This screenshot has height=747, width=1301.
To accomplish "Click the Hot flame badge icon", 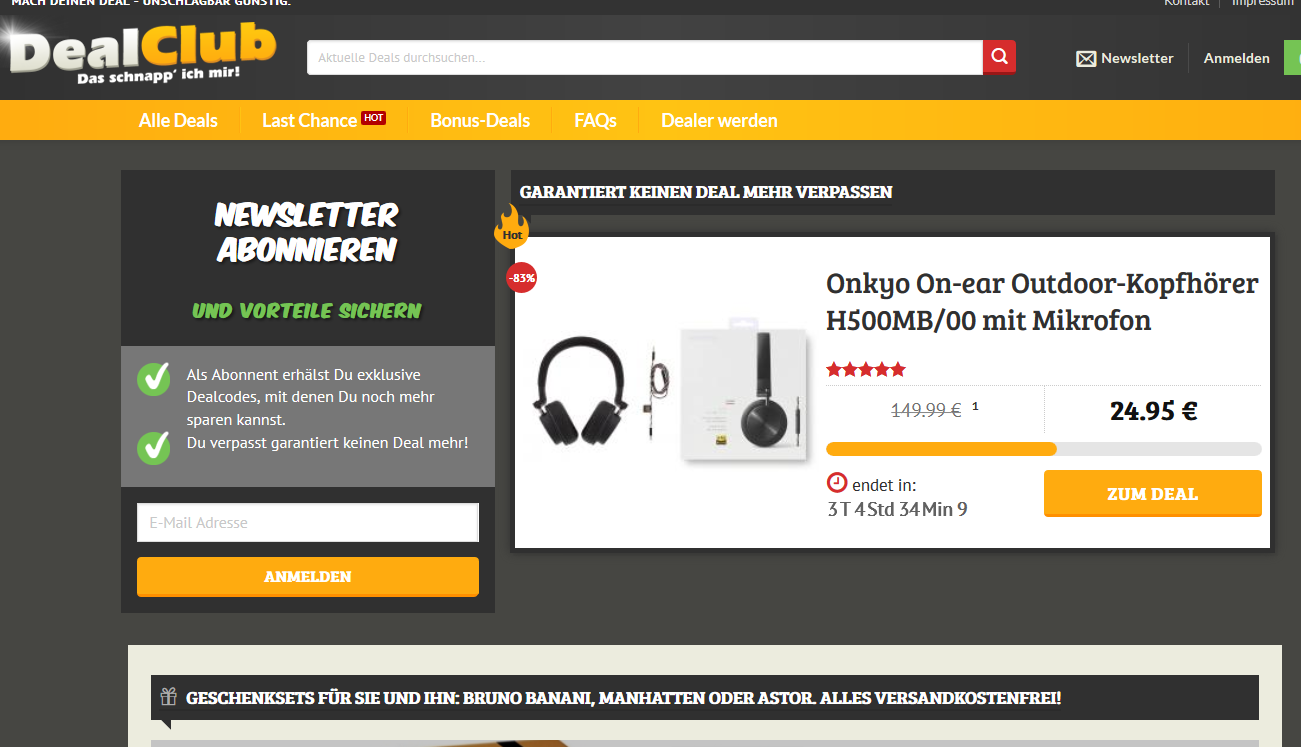I will 511,227.
